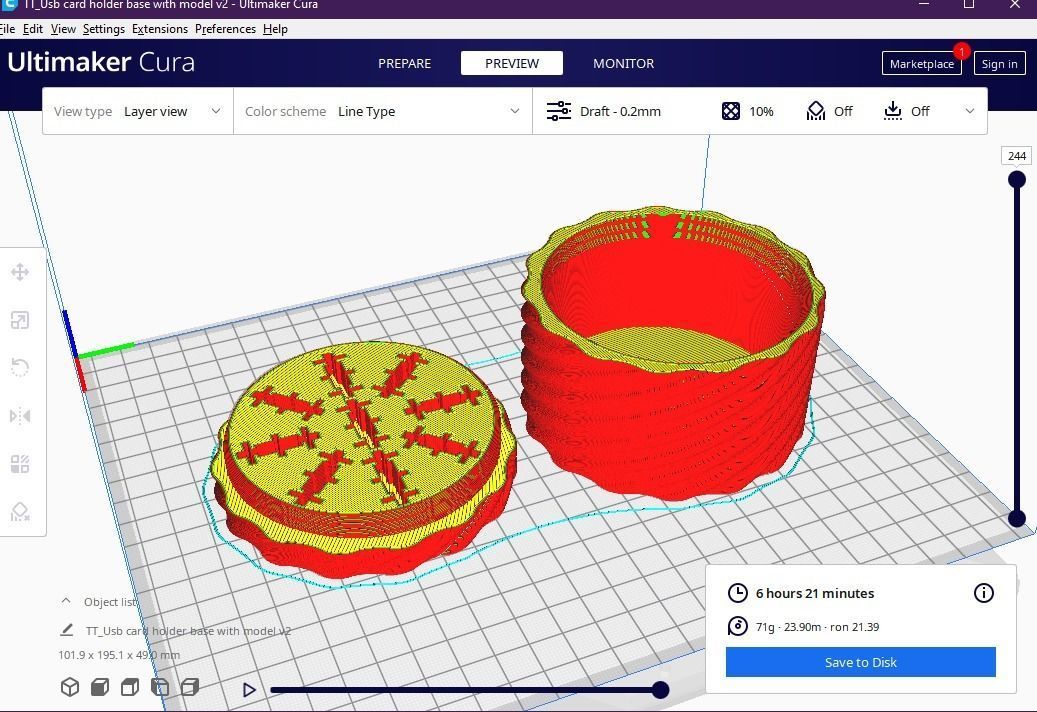1037x712 pixels.
Task: Click the 6 hours 21 minutes estimate
Action: click(815, 593)
